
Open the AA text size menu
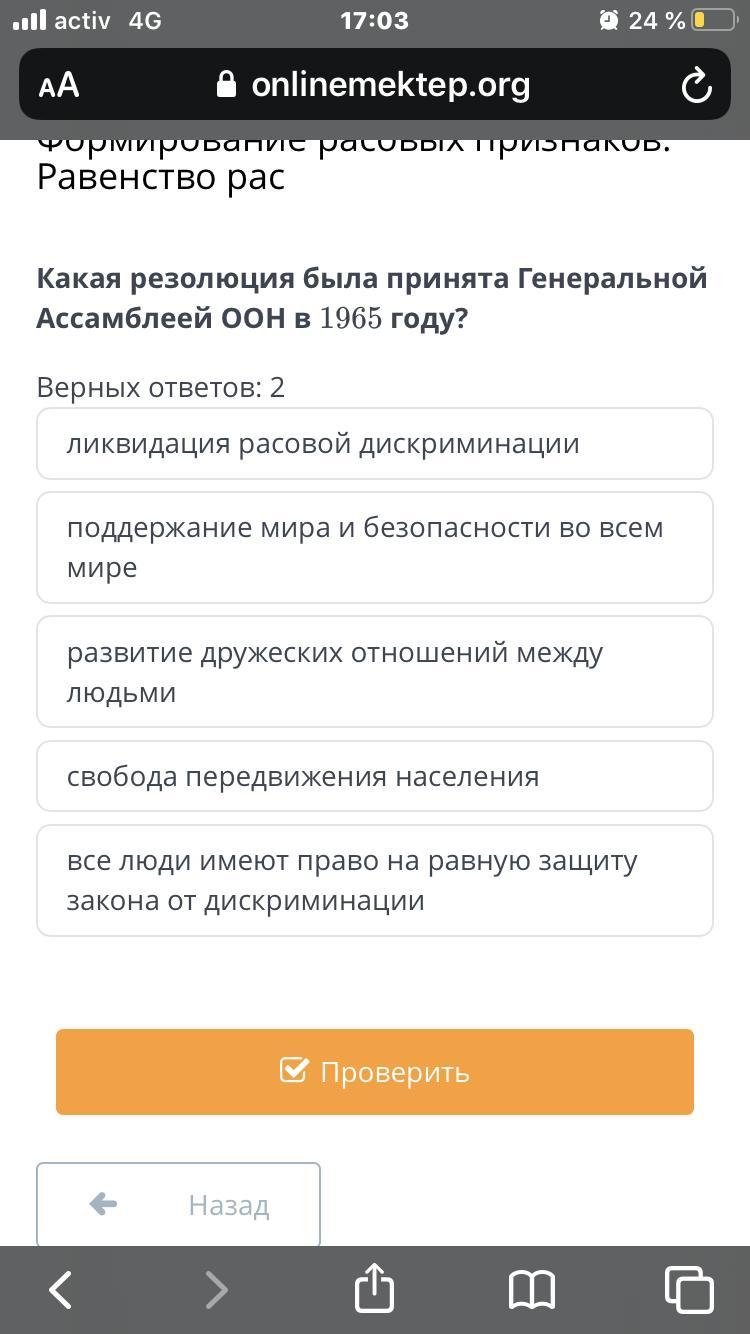click(59, 86)
